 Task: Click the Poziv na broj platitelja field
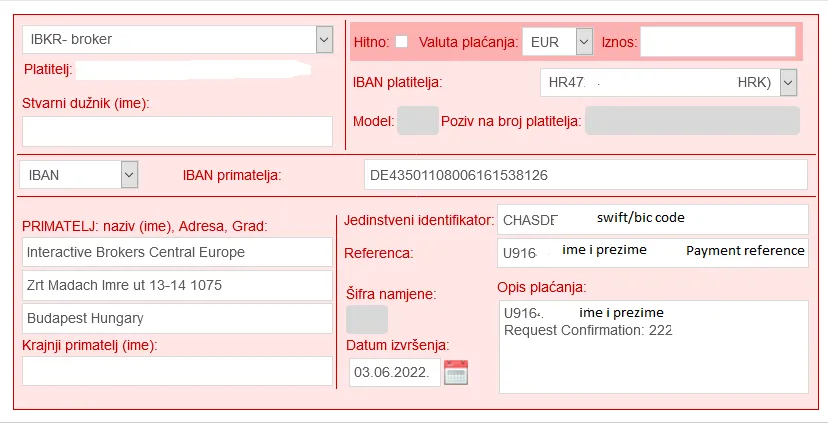[x=692, y=120]
